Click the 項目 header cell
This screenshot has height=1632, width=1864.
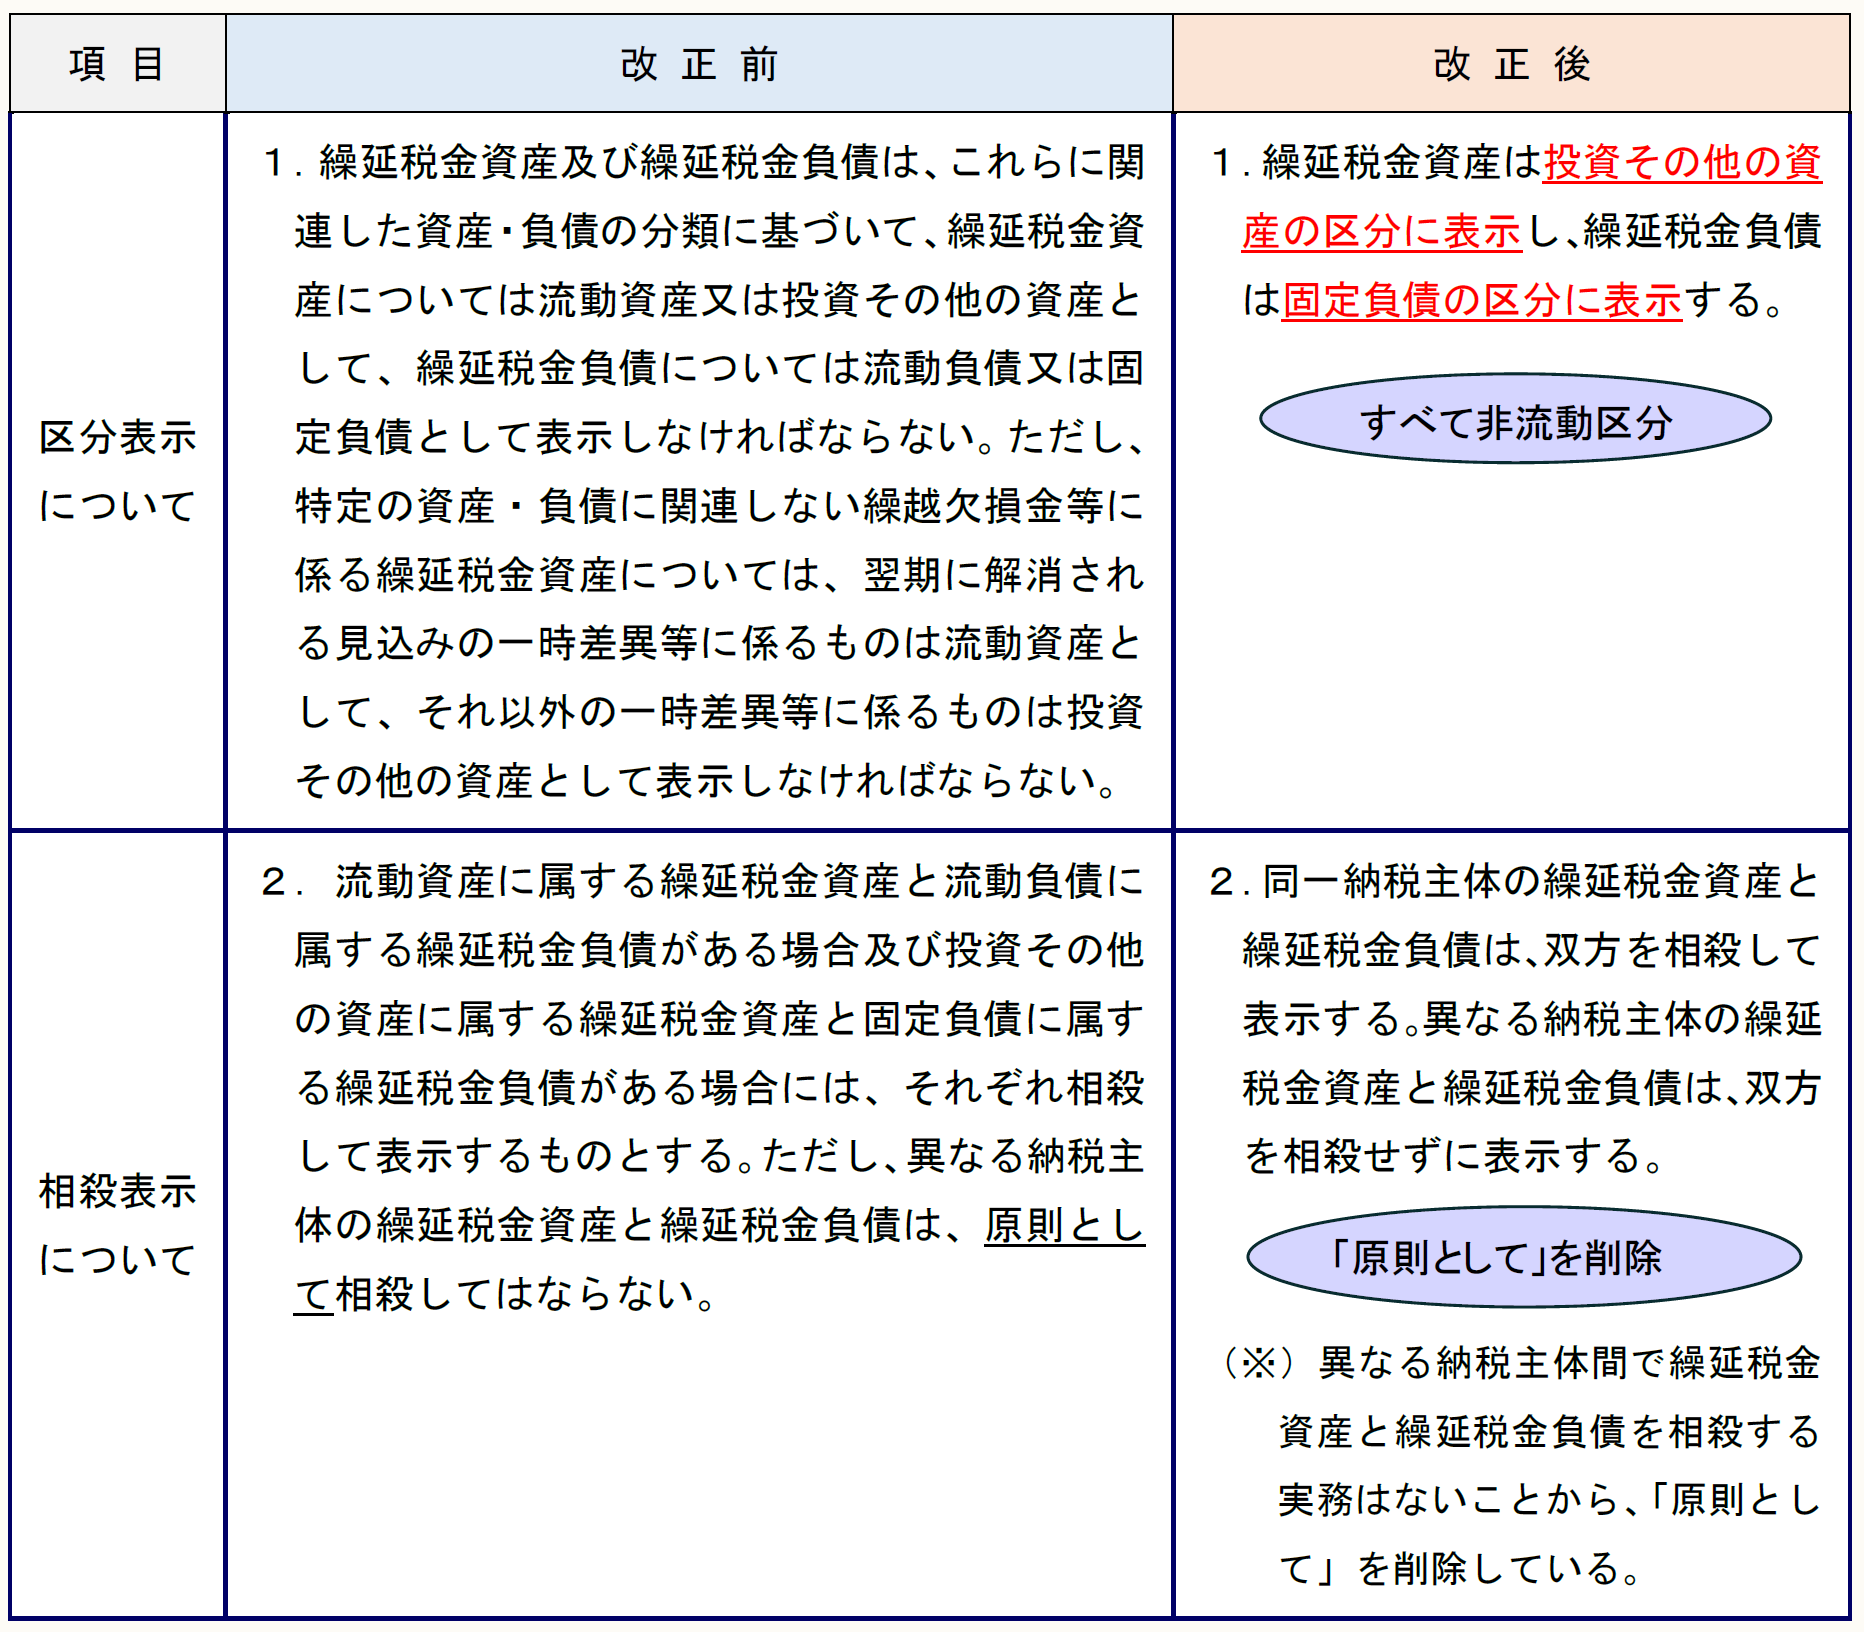click(x=117, y=64)
